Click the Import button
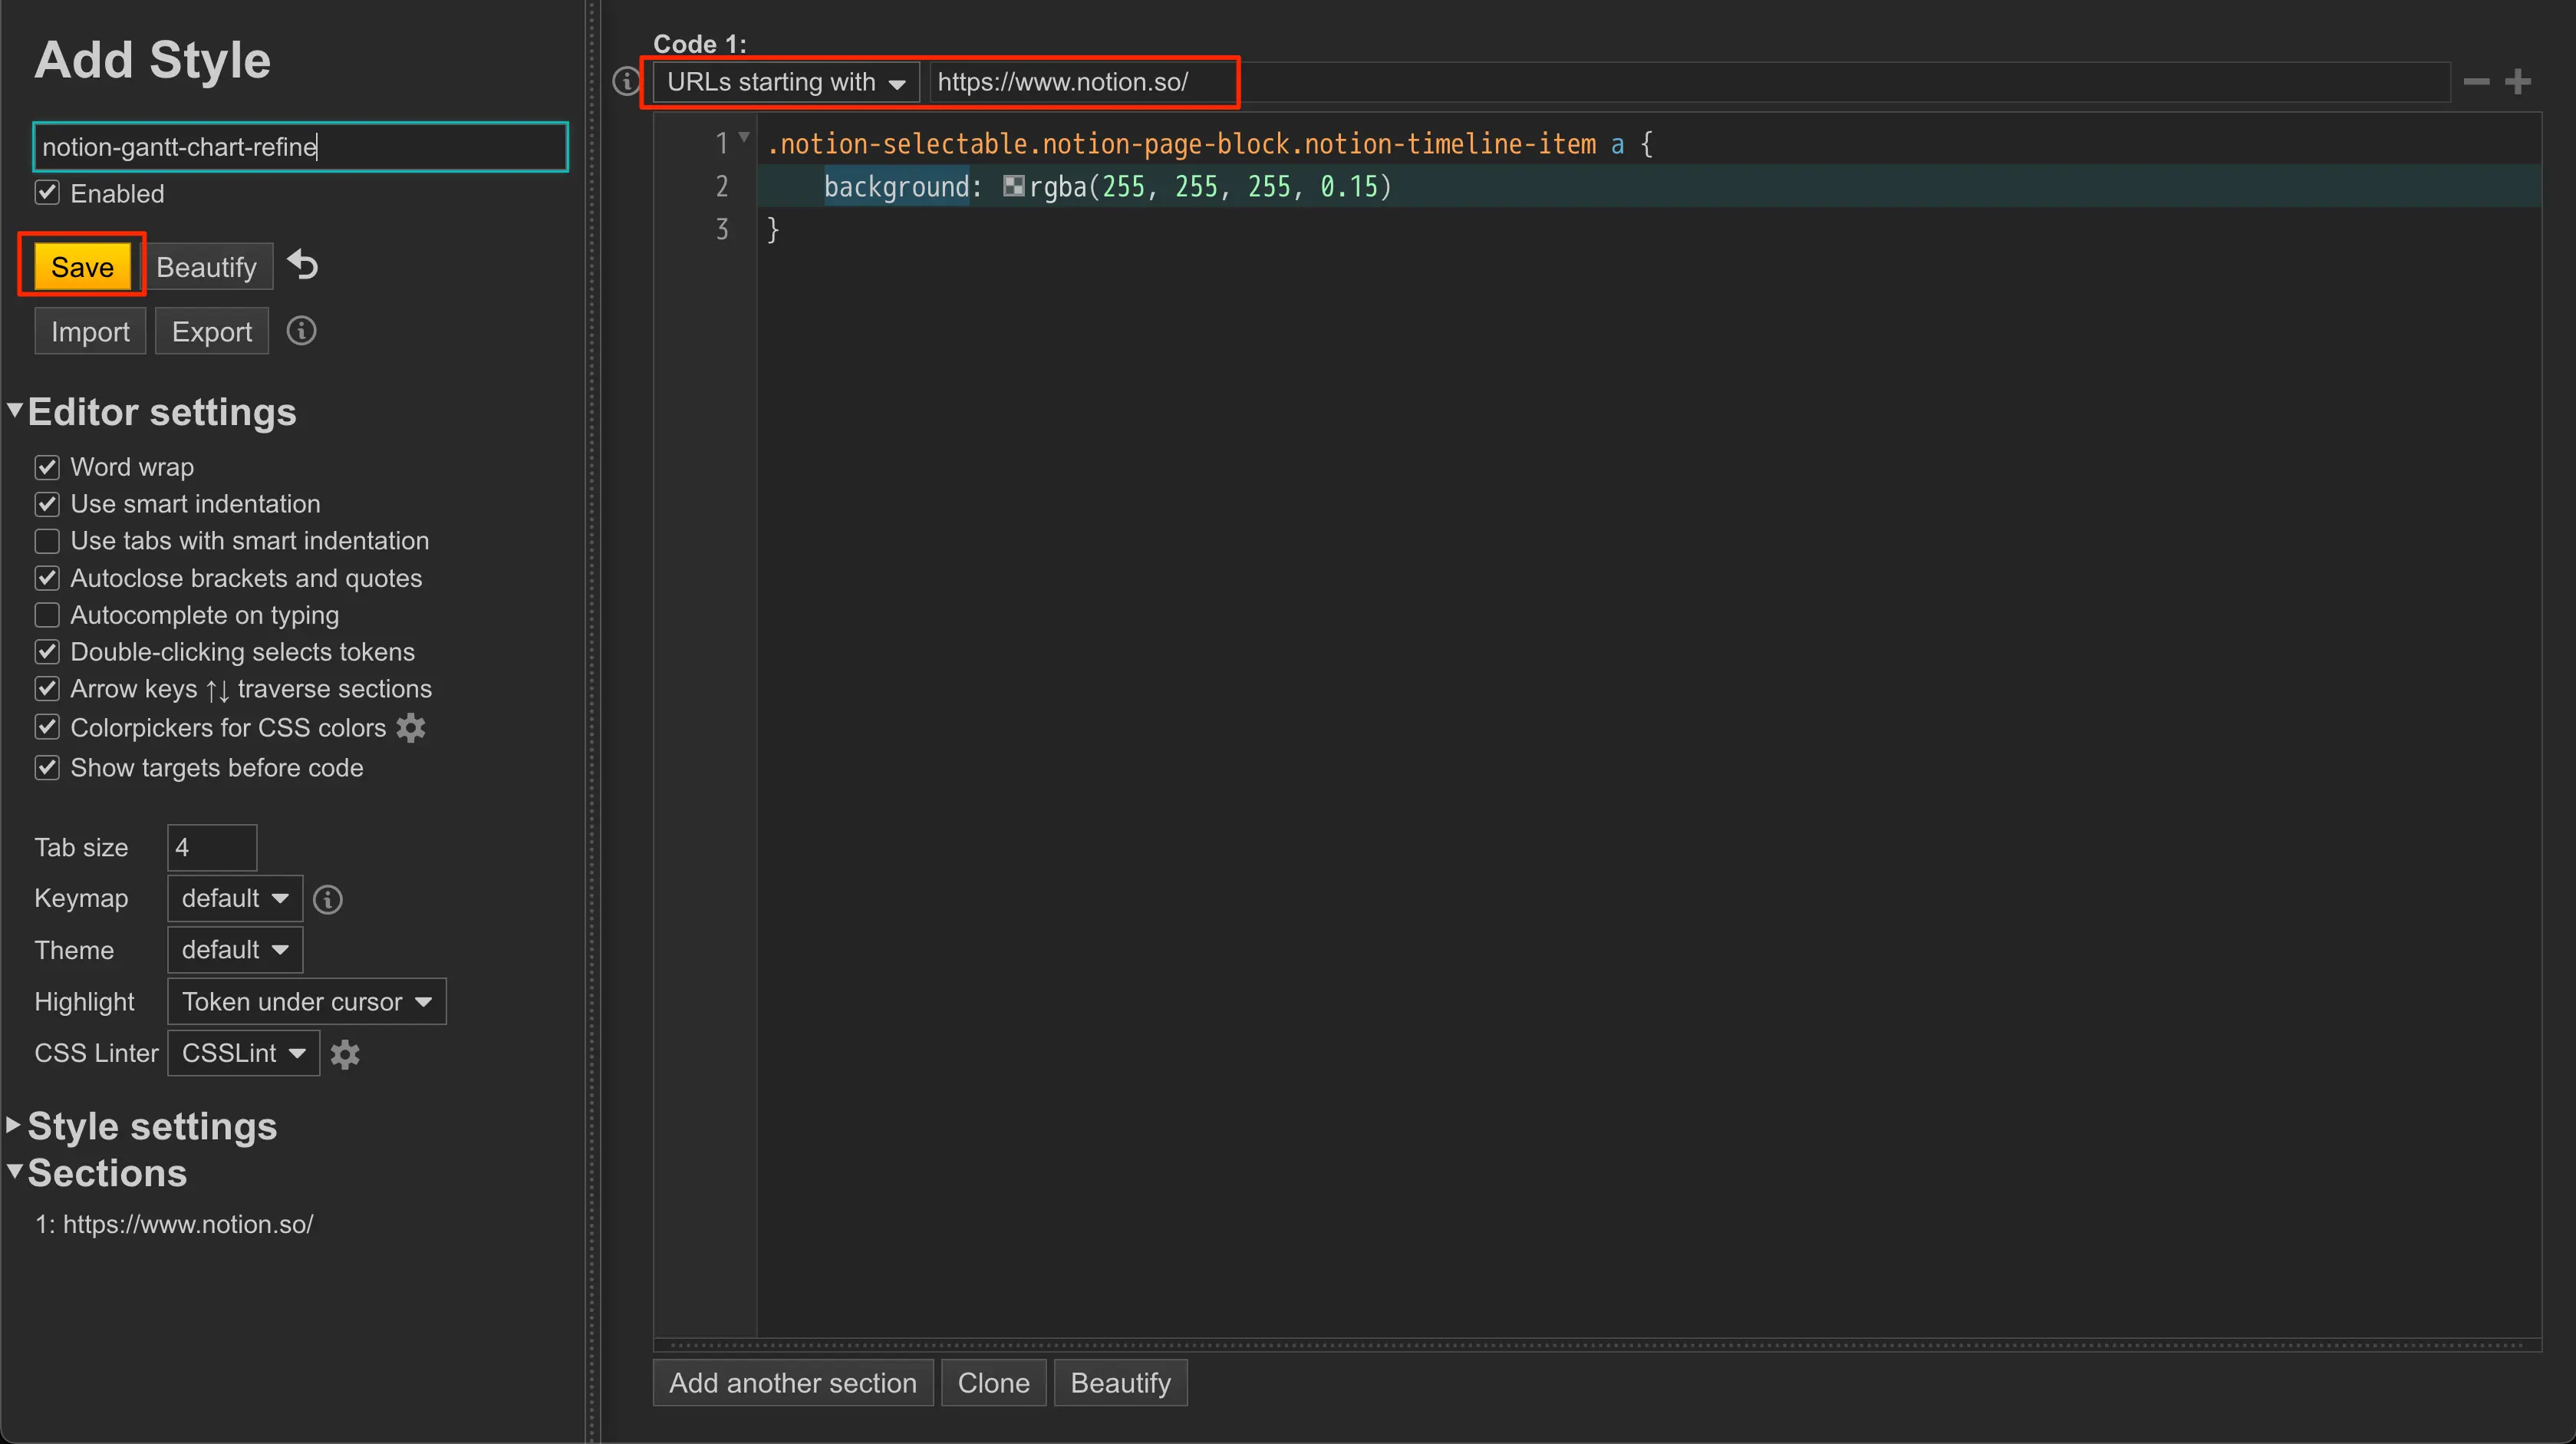The width and height of the screenshot is (2576, 1444). click(90, 332)
